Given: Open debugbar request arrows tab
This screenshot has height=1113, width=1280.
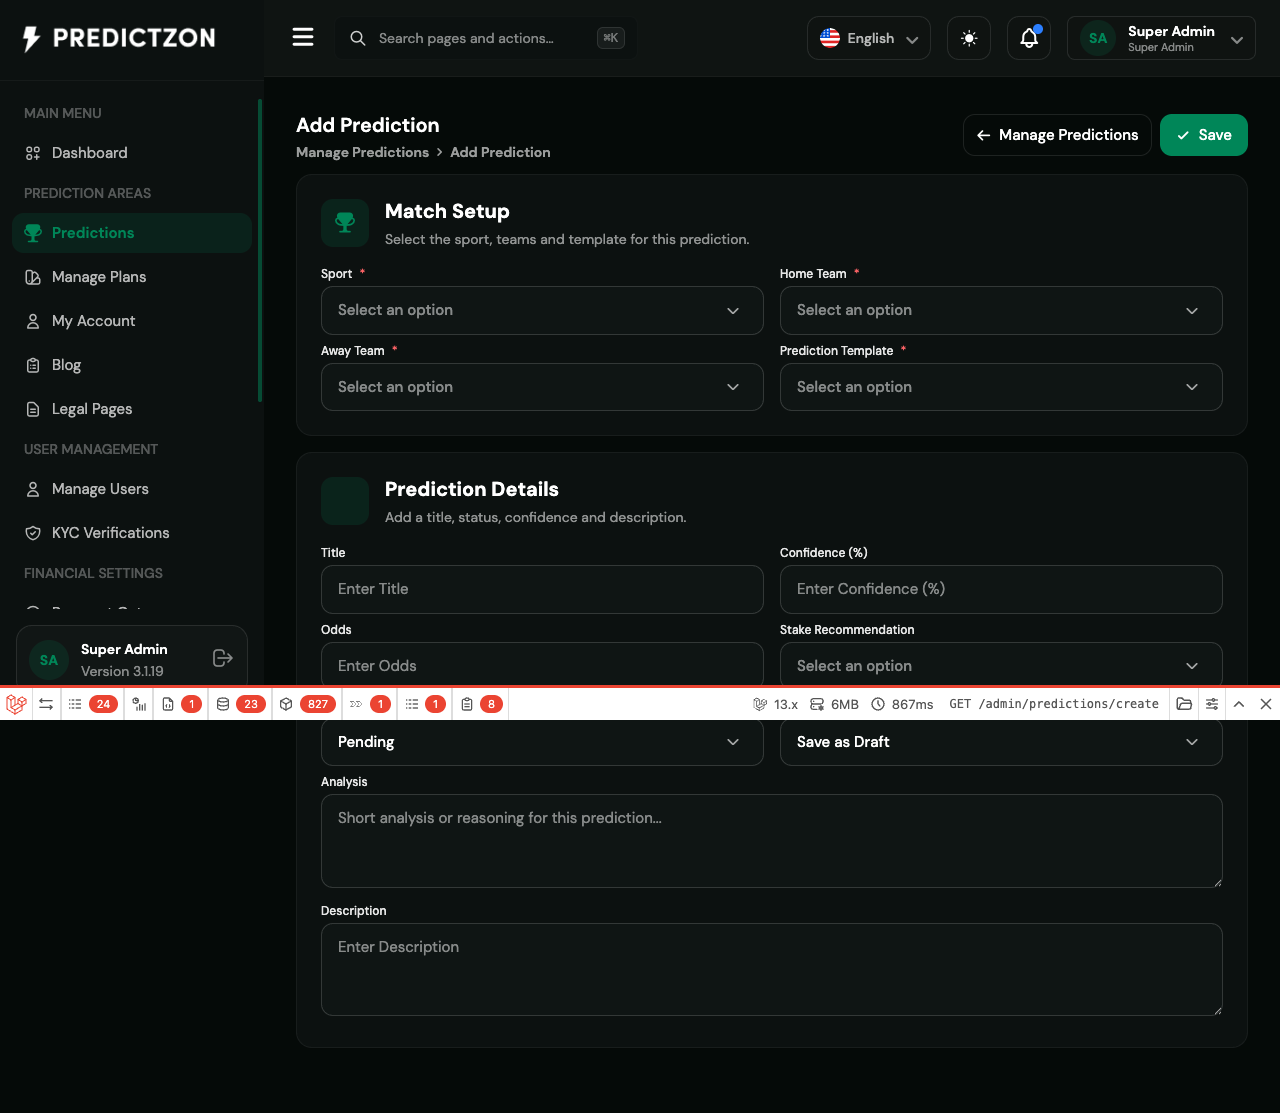Looking at the screenshot, I should 46,704.
